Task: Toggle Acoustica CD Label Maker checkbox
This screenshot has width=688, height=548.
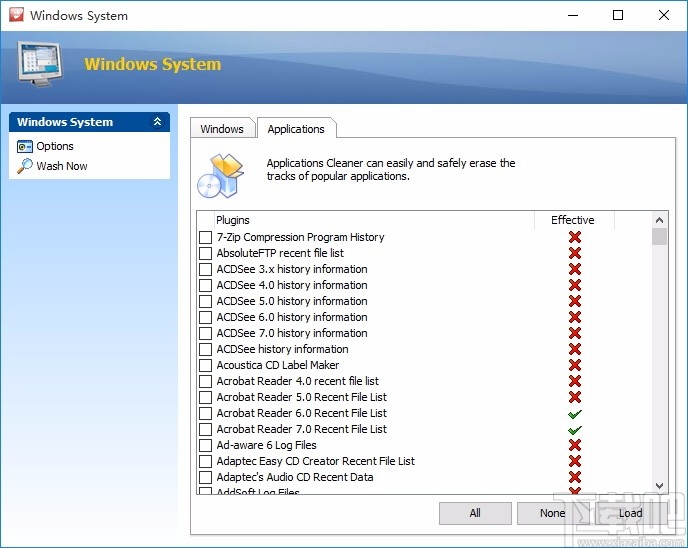Action: click(x=205, y=365)
